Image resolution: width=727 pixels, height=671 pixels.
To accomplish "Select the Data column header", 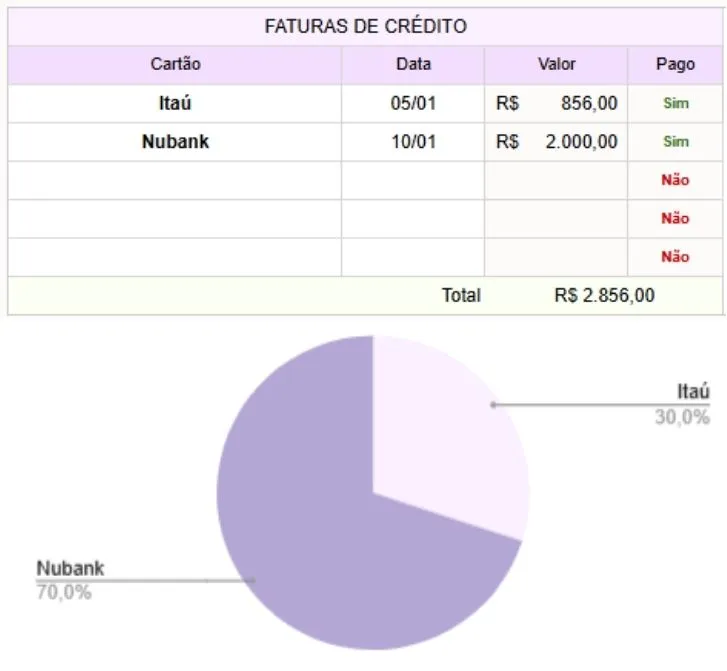I will coord(413,65).
